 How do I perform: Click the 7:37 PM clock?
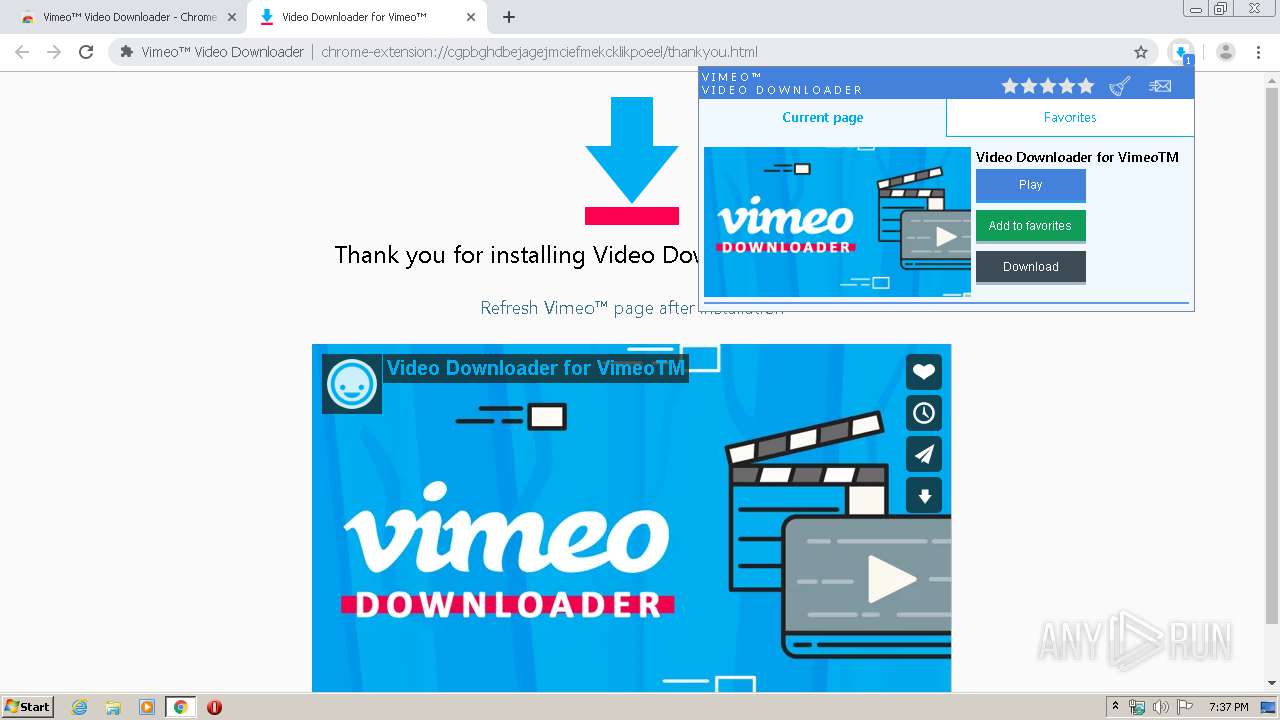(1228, 707)
